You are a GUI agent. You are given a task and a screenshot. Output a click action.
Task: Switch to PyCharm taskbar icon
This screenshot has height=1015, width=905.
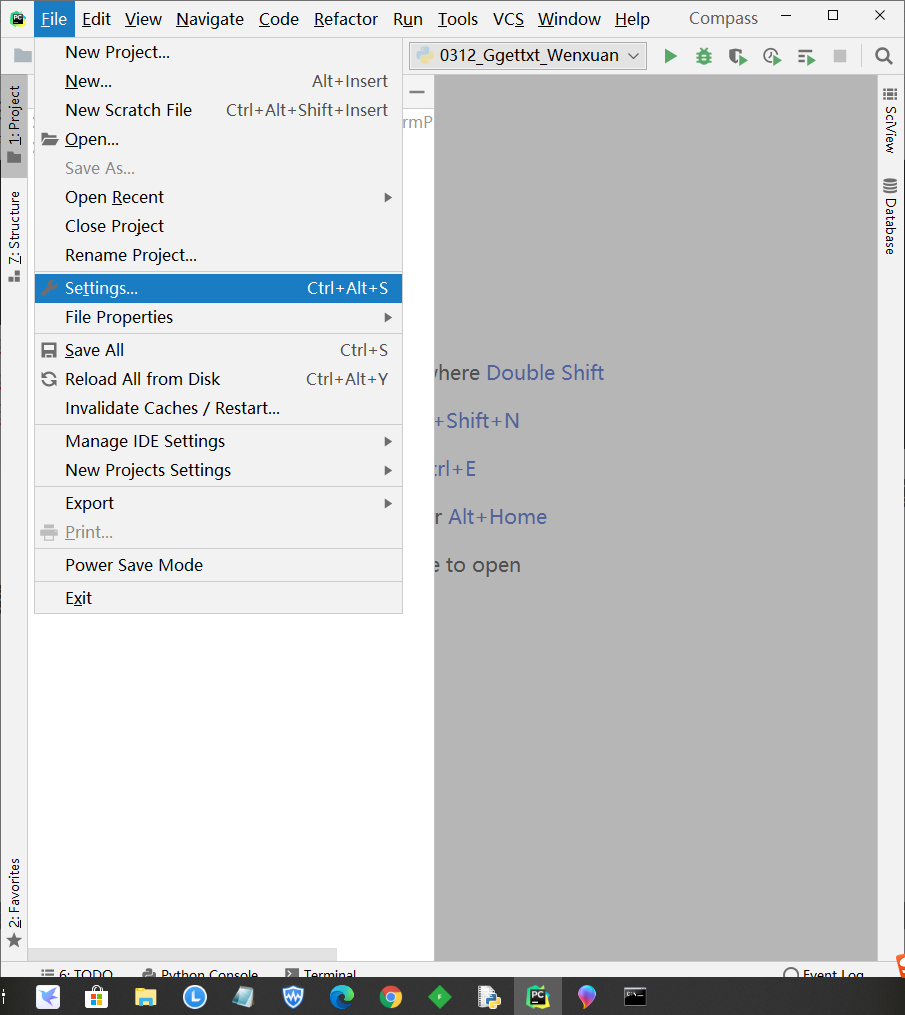[x=537, y=997]
